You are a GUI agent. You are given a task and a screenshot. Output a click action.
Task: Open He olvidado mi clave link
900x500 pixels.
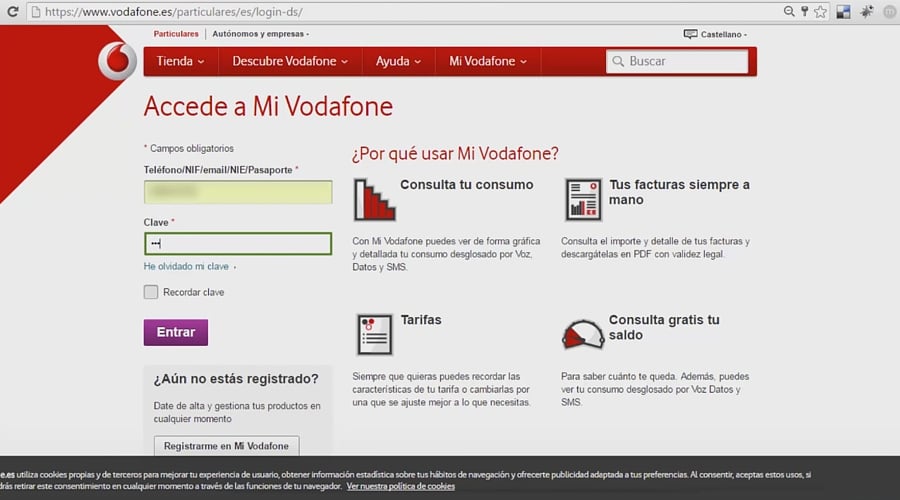tap(186, 266)
